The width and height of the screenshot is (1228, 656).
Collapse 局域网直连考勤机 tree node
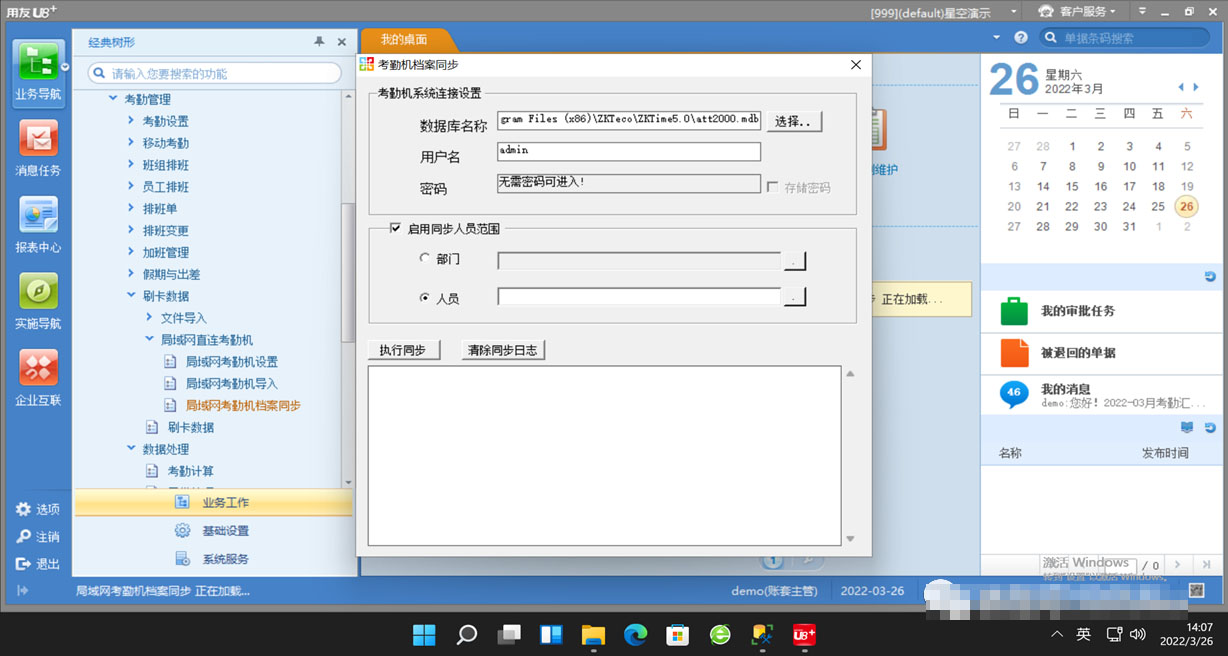150,340
